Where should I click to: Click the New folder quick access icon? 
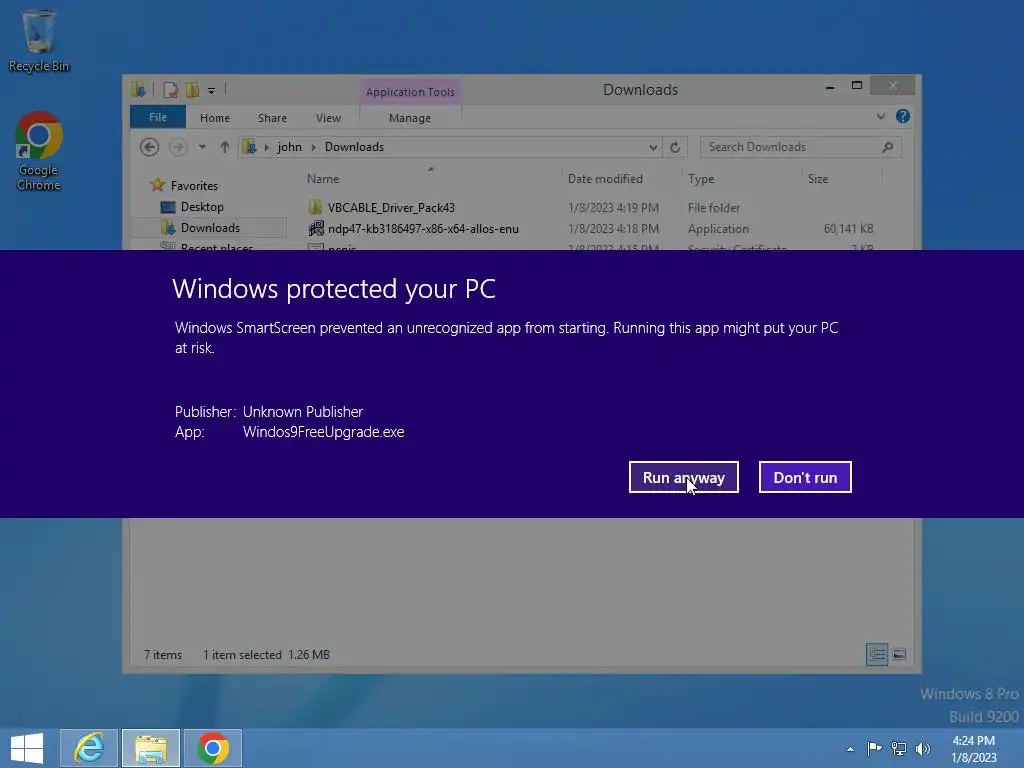point(192,90)
